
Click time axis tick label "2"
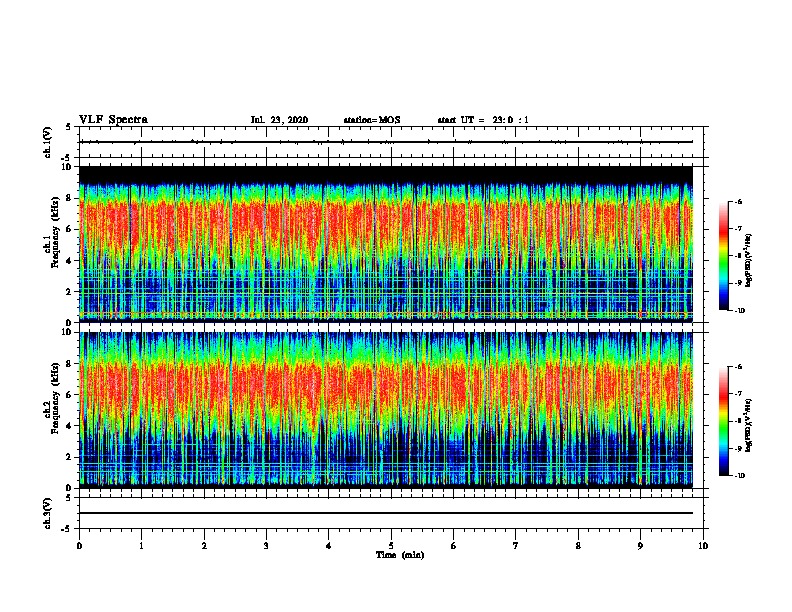click(x=204, y=545)
